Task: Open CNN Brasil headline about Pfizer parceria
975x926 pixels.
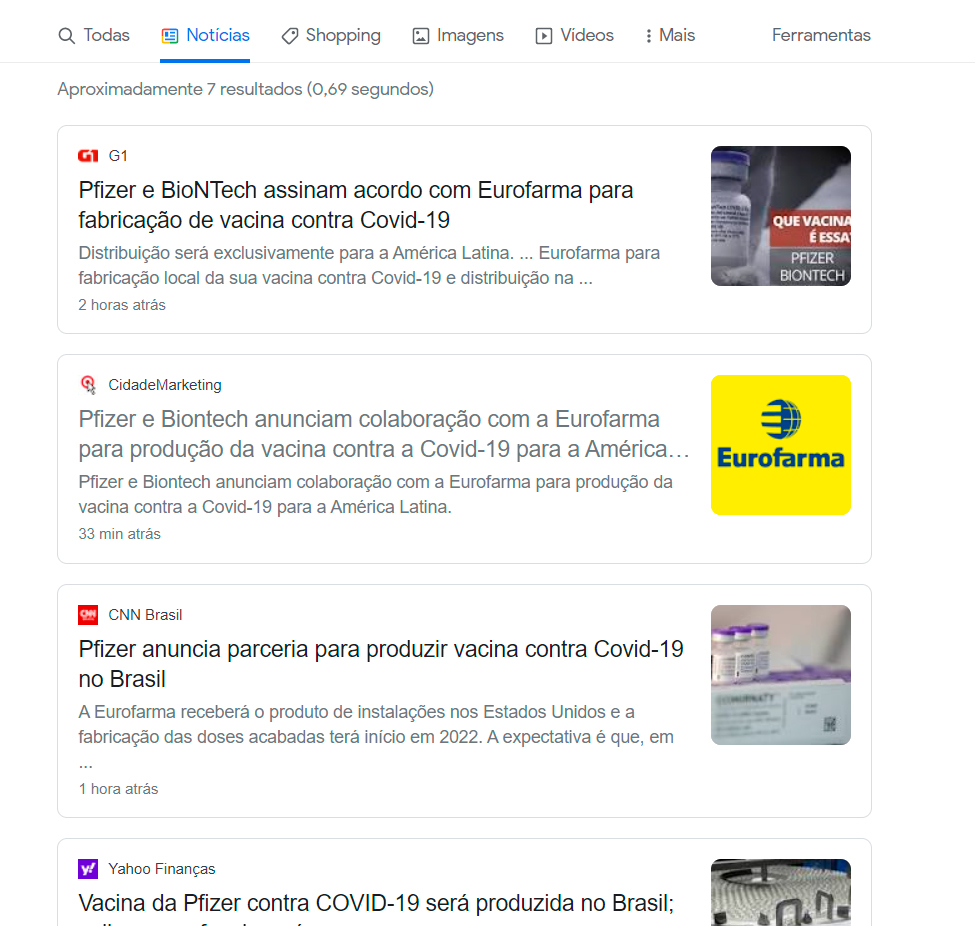Action: tap(381, 664)
